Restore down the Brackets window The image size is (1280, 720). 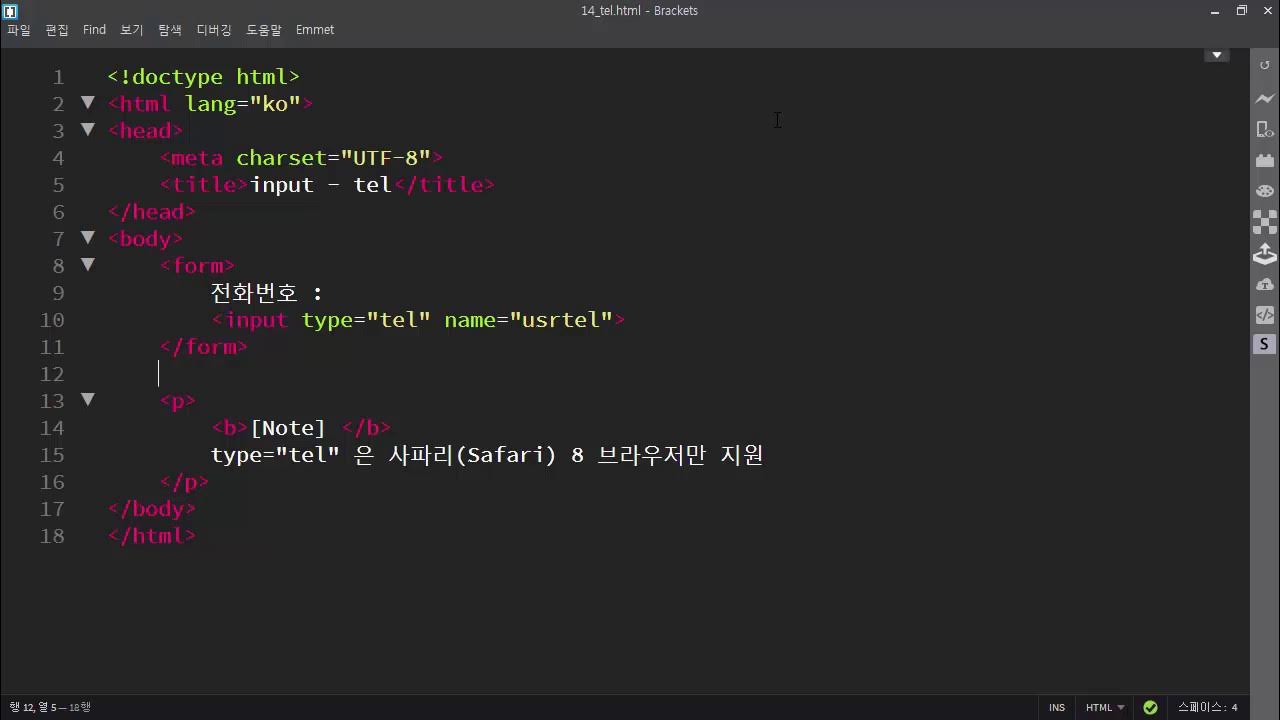pos(1242,11)
